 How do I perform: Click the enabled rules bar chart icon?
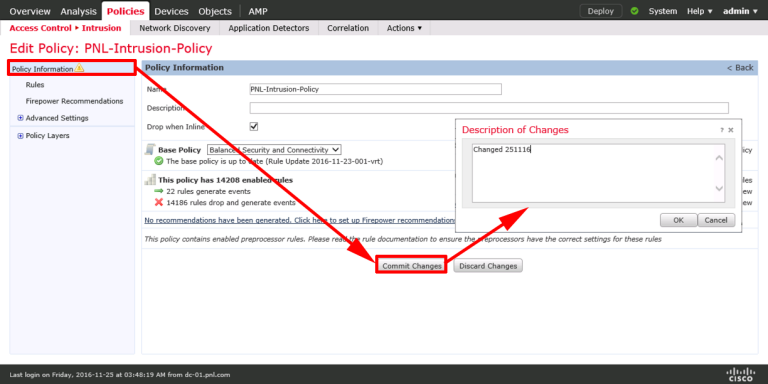(150, 180)
